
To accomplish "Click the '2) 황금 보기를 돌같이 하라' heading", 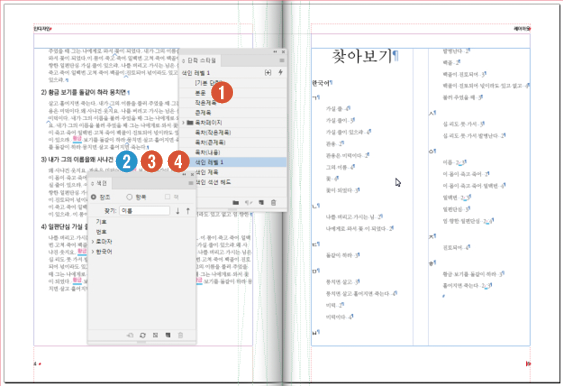I will [x=84, y=93].
